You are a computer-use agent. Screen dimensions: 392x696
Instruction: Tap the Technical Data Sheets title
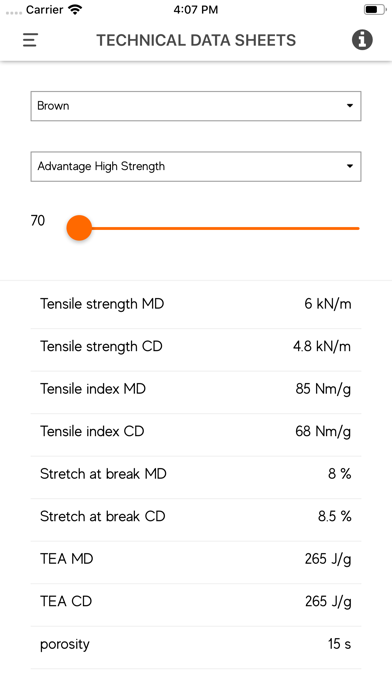click(x=196, y=40)
